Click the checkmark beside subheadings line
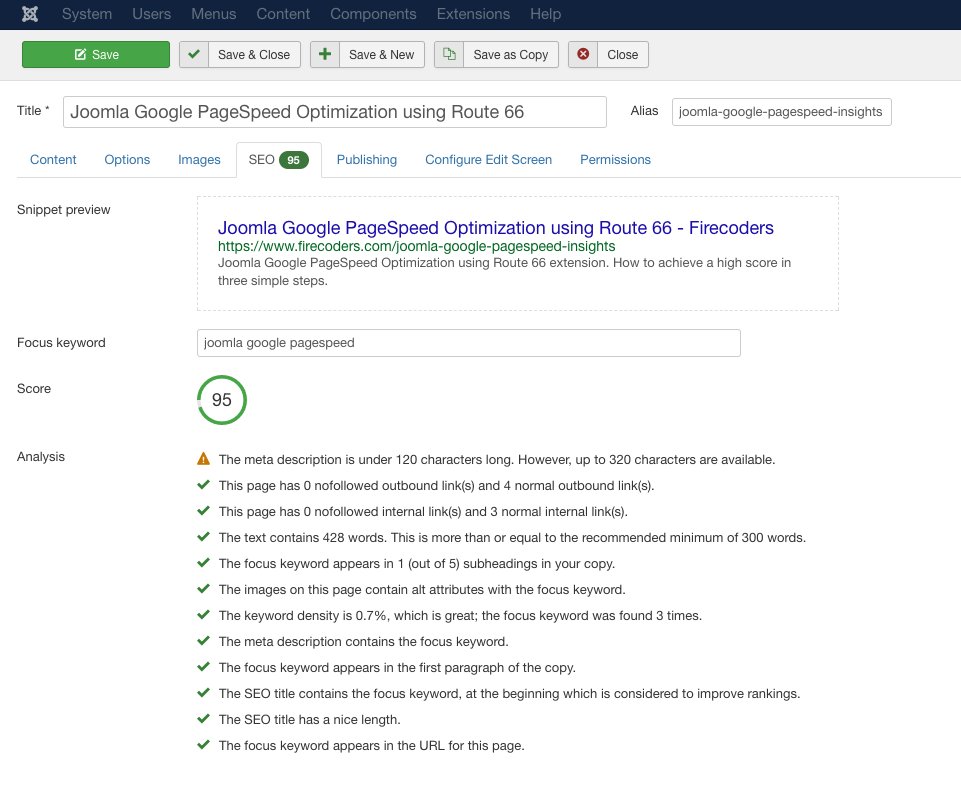The height and width of the screenshot is (786, 961). (x=203, y=563)
